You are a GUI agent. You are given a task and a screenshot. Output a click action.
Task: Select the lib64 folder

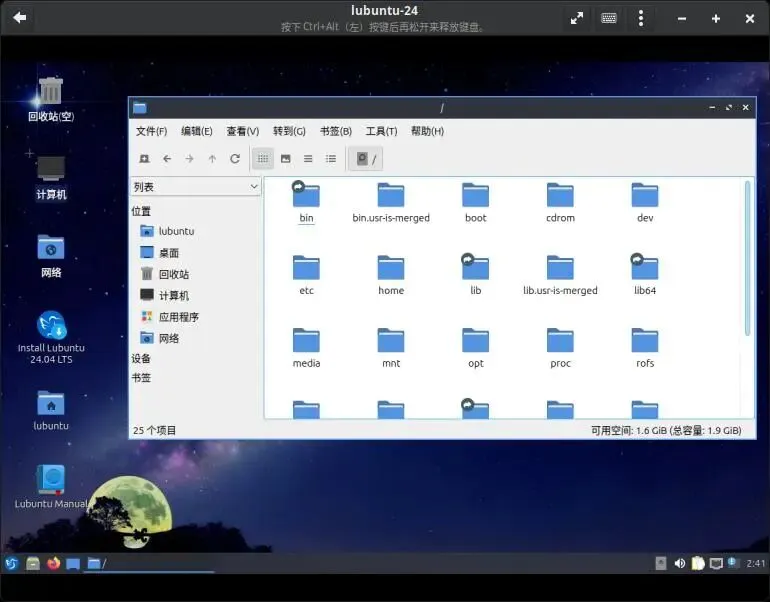click(645, 275)
